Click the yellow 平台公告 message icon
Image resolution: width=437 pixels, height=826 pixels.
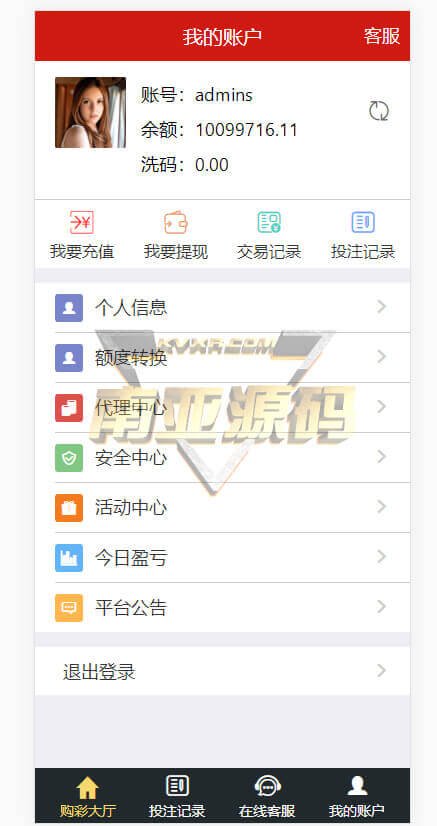69,608
